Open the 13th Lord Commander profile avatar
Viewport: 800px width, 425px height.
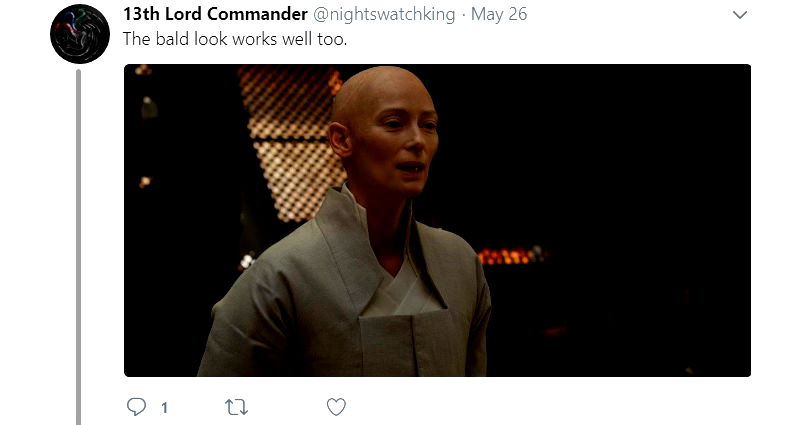point(80,34)
